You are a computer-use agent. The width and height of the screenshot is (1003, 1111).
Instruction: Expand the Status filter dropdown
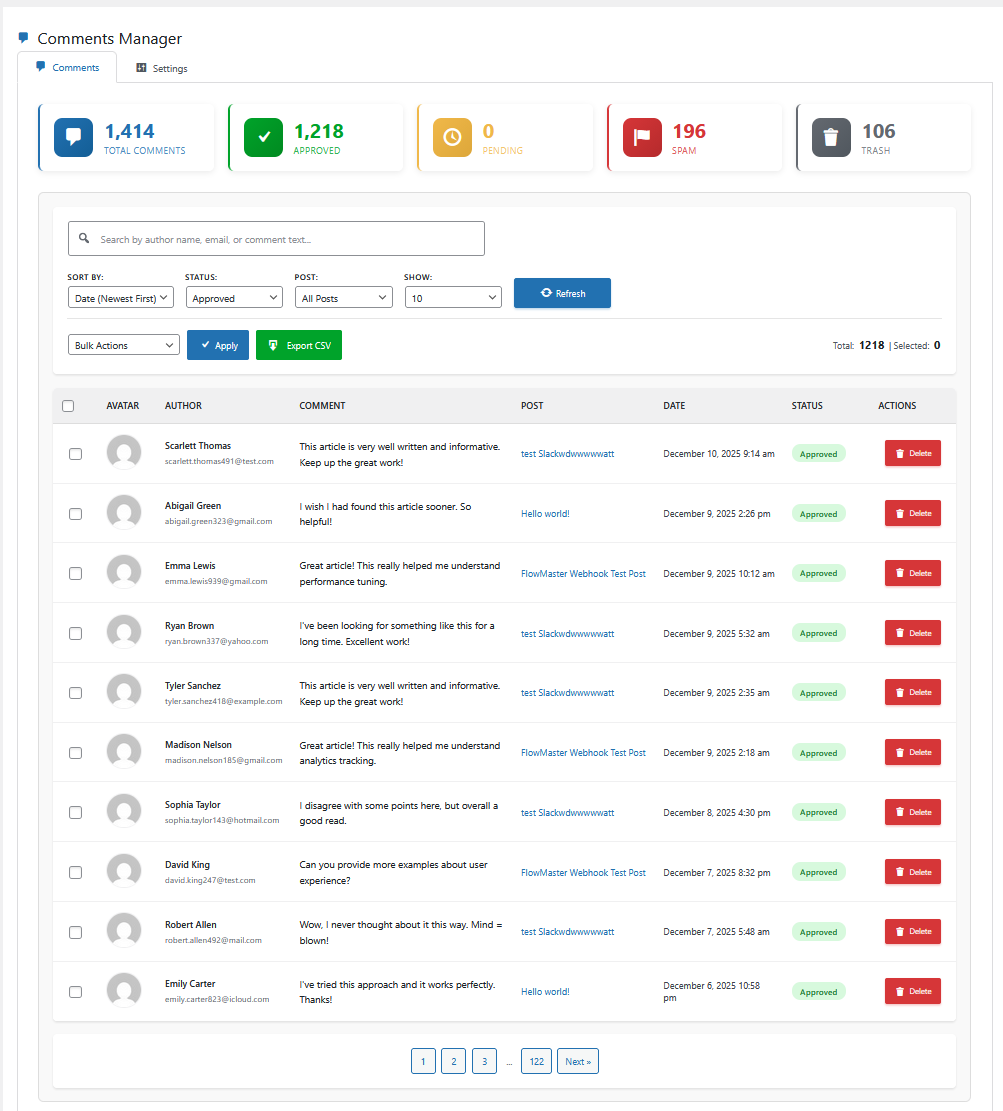click(235, 298)
